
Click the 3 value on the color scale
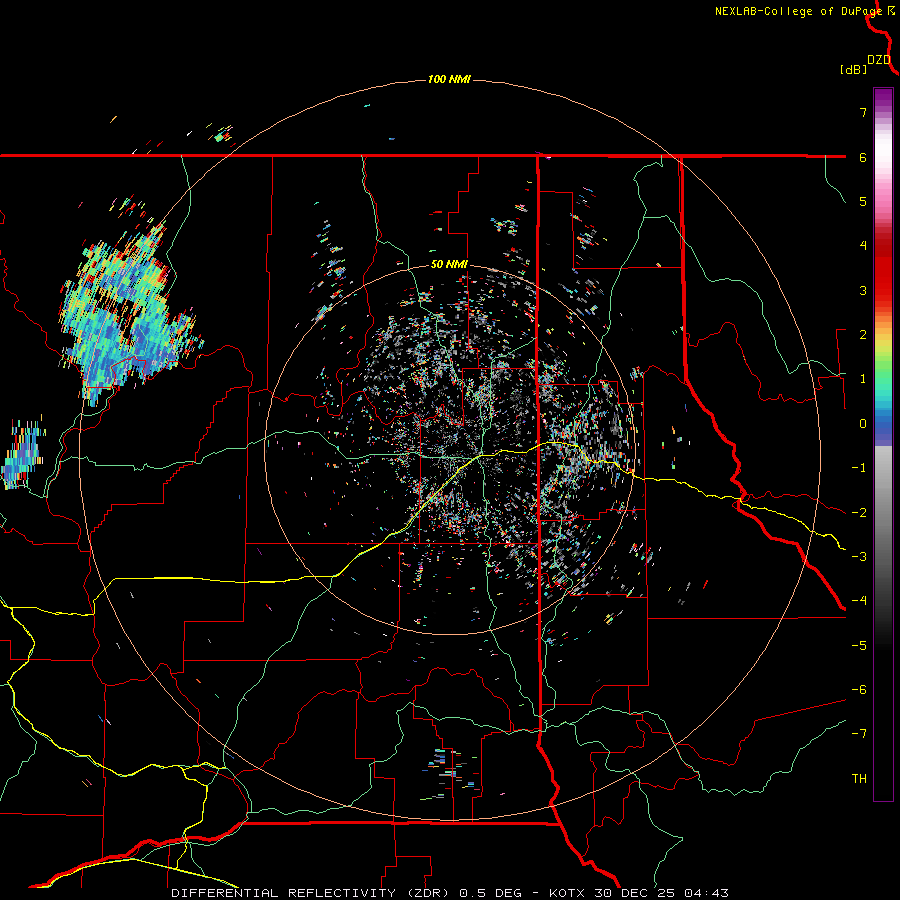pos(863,290)
